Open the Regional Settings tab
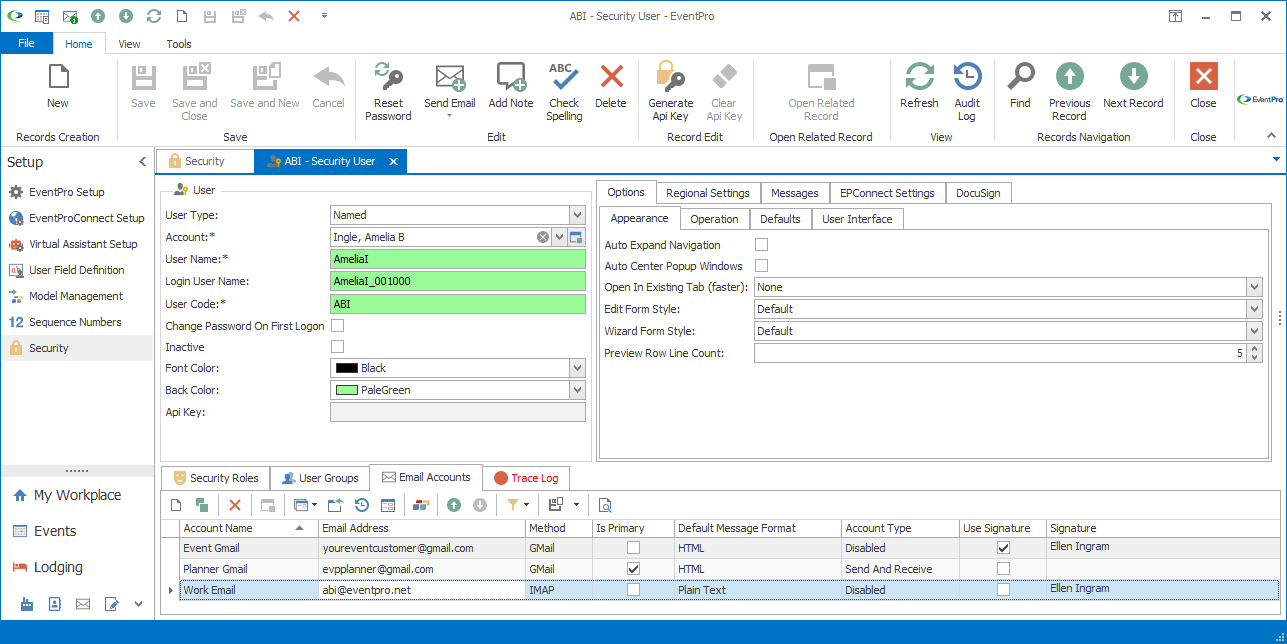 (708, 193)
